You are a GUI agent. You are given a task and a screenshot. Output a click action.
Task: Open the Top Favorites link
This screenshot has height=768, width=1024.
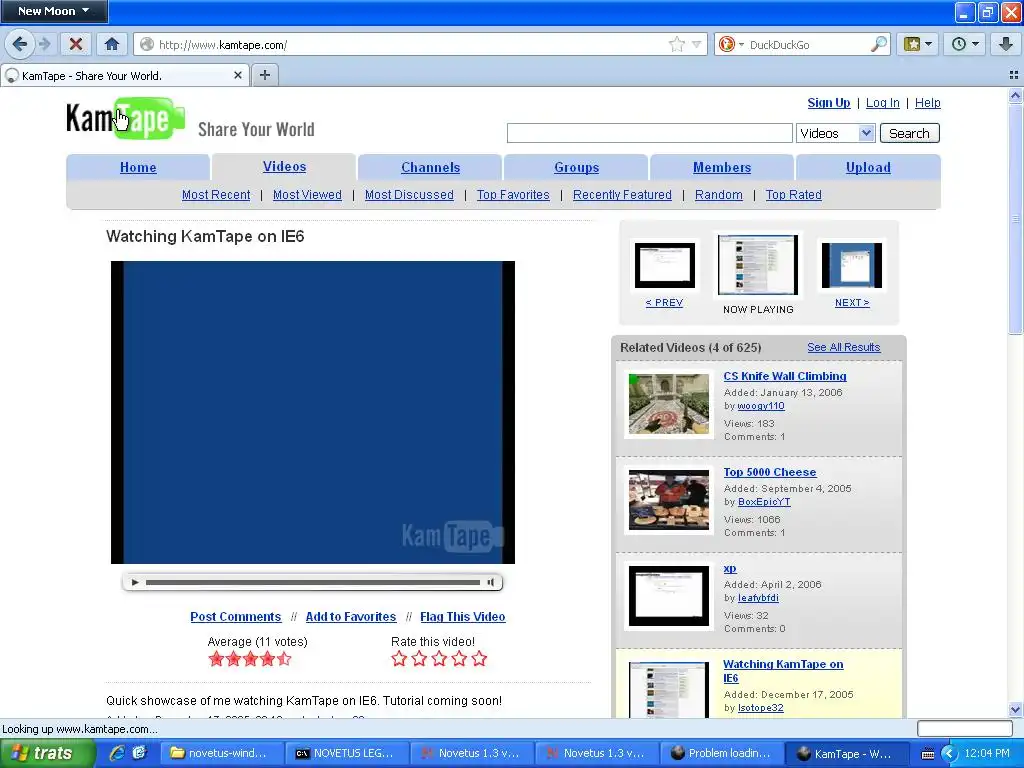513,195
